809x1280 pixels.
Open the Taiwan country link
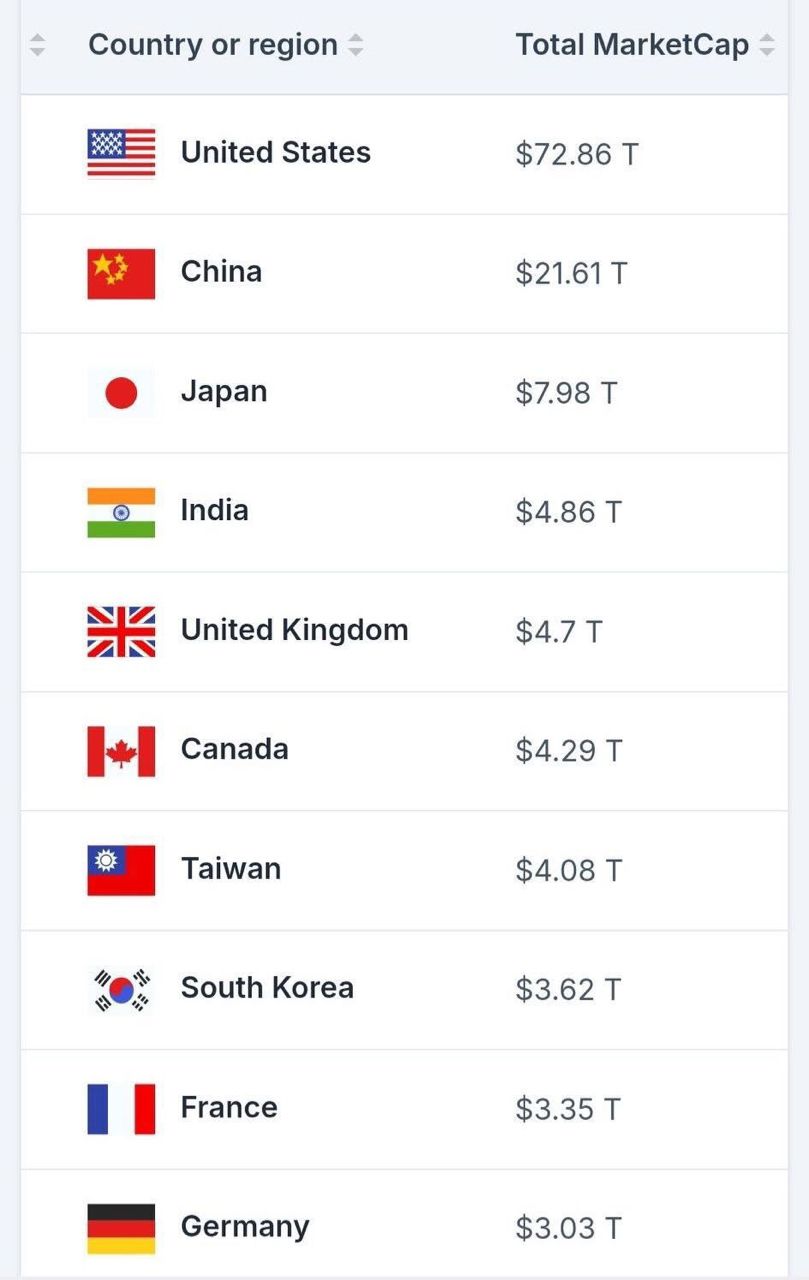pyautogui.click(x=230, y=869)
